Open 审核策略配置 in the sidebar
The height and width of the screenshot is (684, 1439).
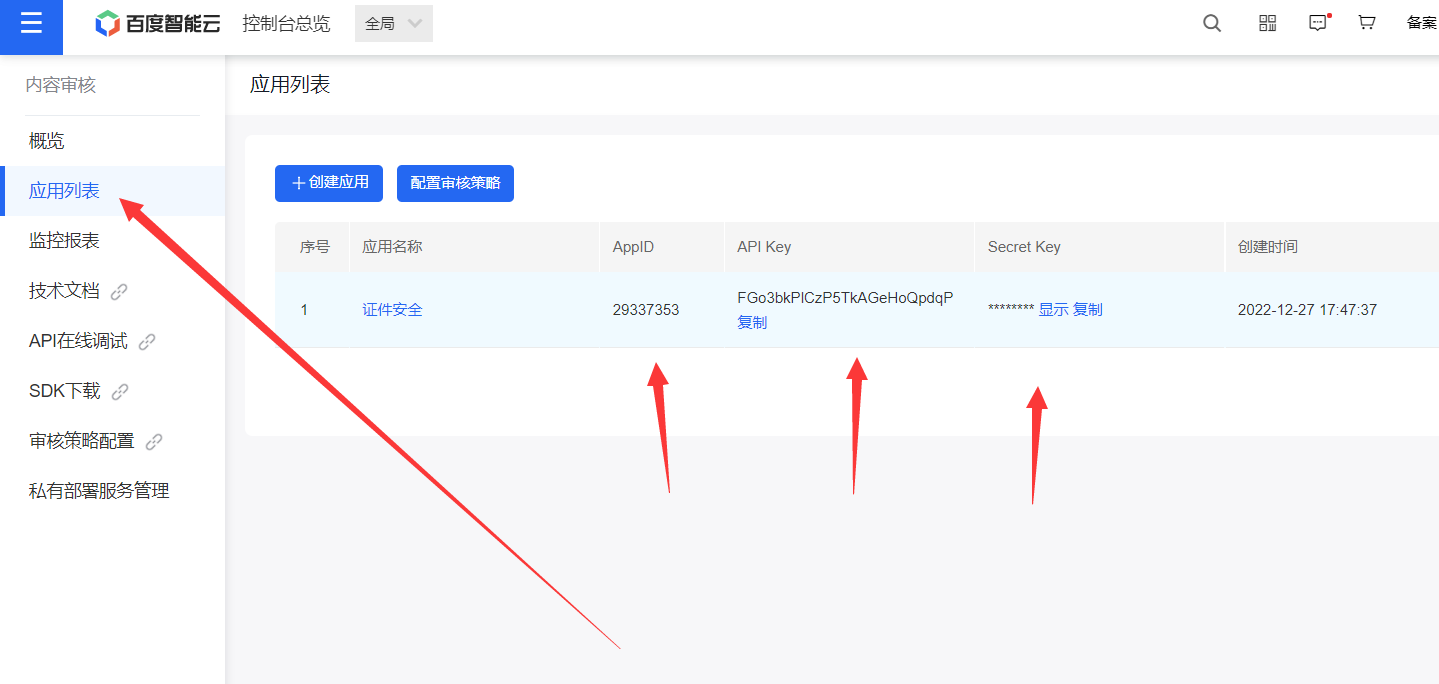tap(82, 441)
